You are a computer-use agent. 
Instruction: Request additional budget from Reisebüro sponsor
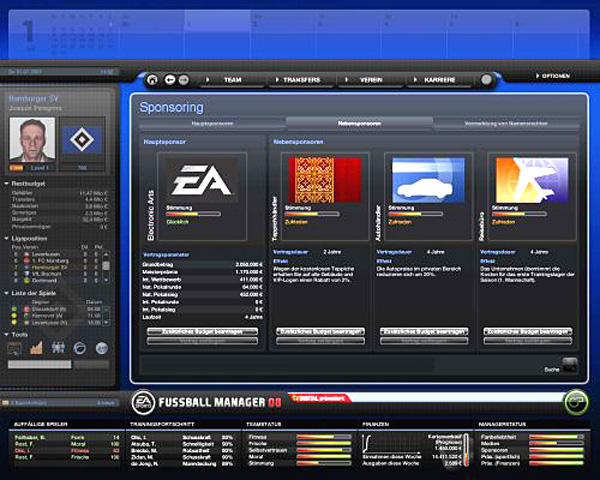tap(528, 331)
